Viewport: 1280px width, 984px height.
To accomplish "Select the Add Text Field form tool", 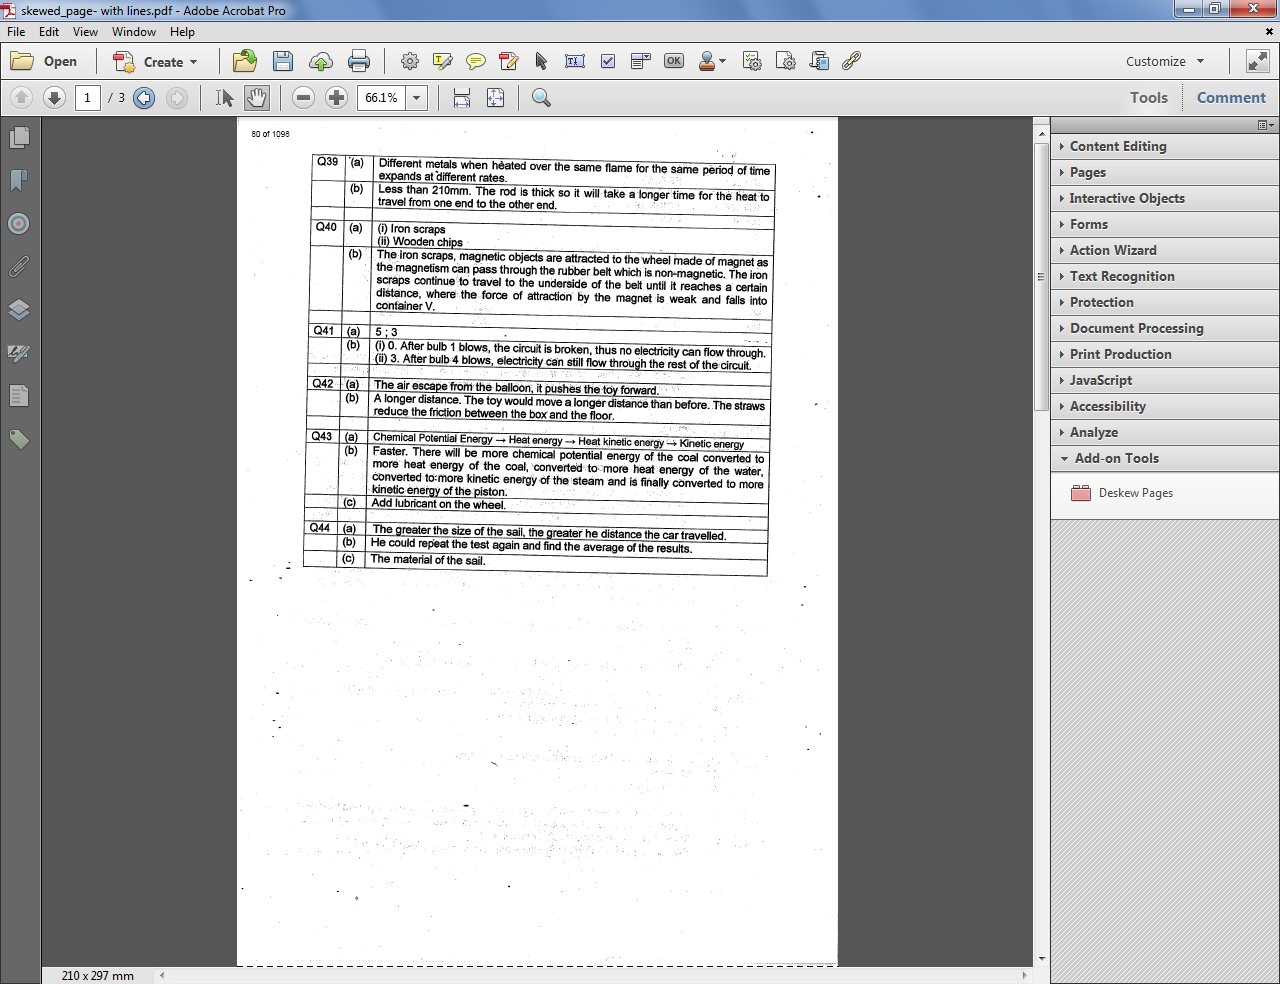I will [x=575, y=61].
